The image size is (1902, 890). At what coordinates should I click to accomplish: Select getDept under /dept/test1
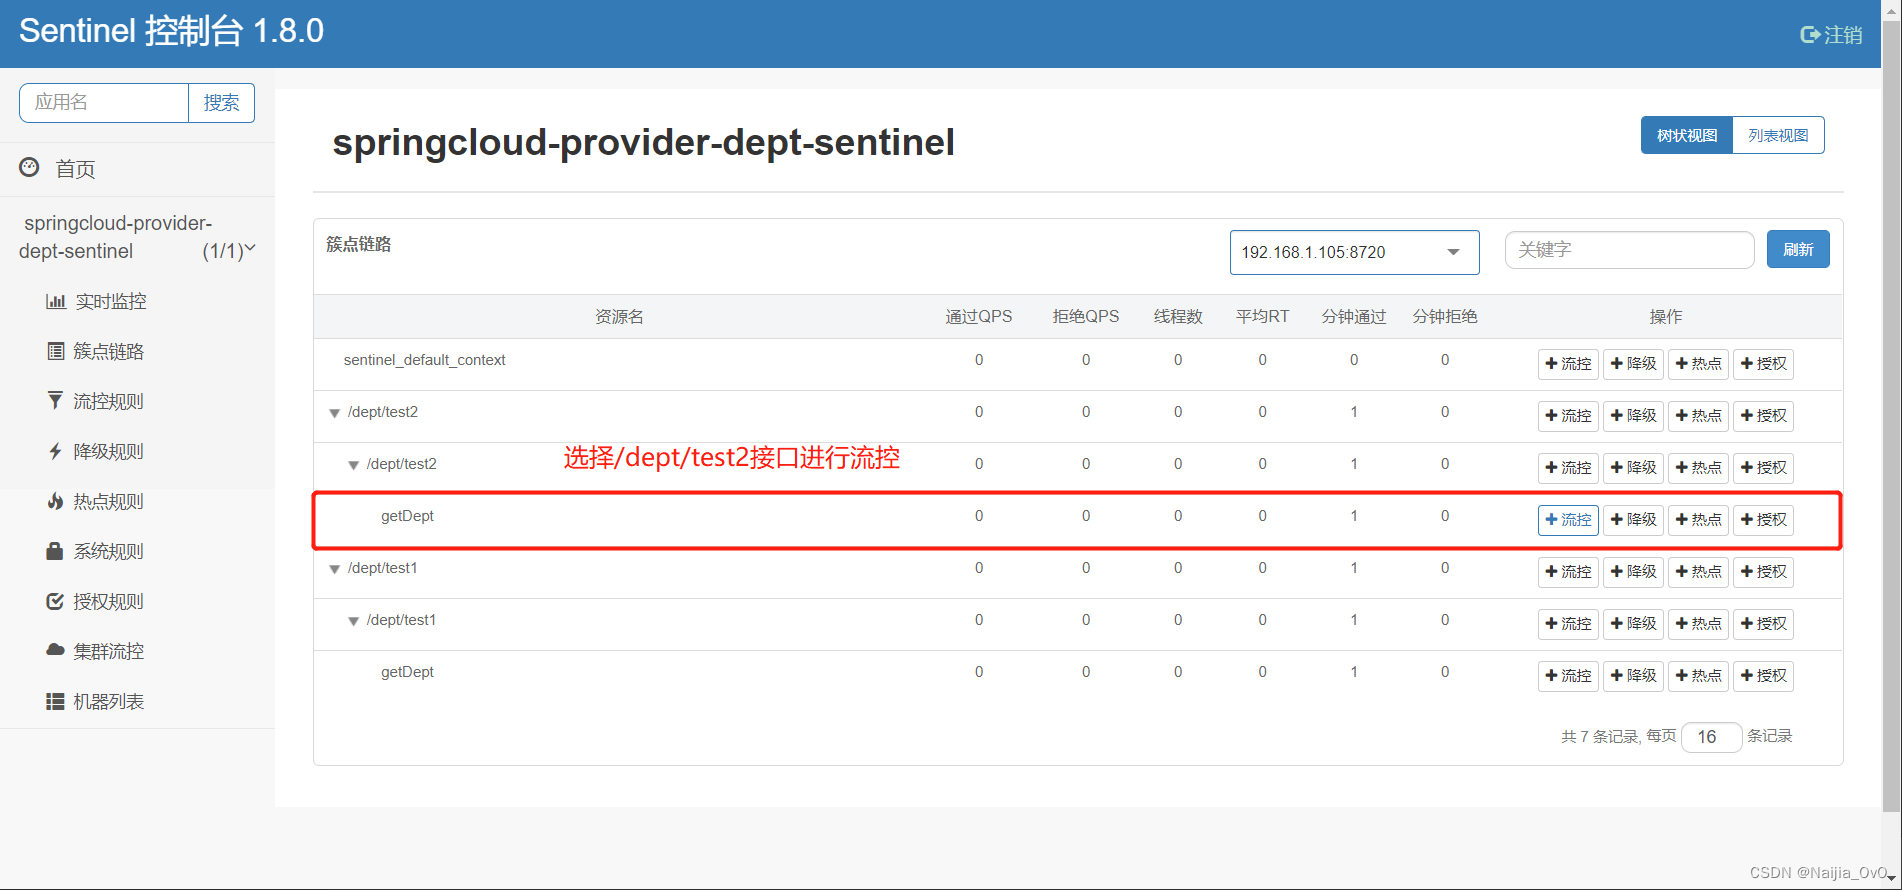407,672
